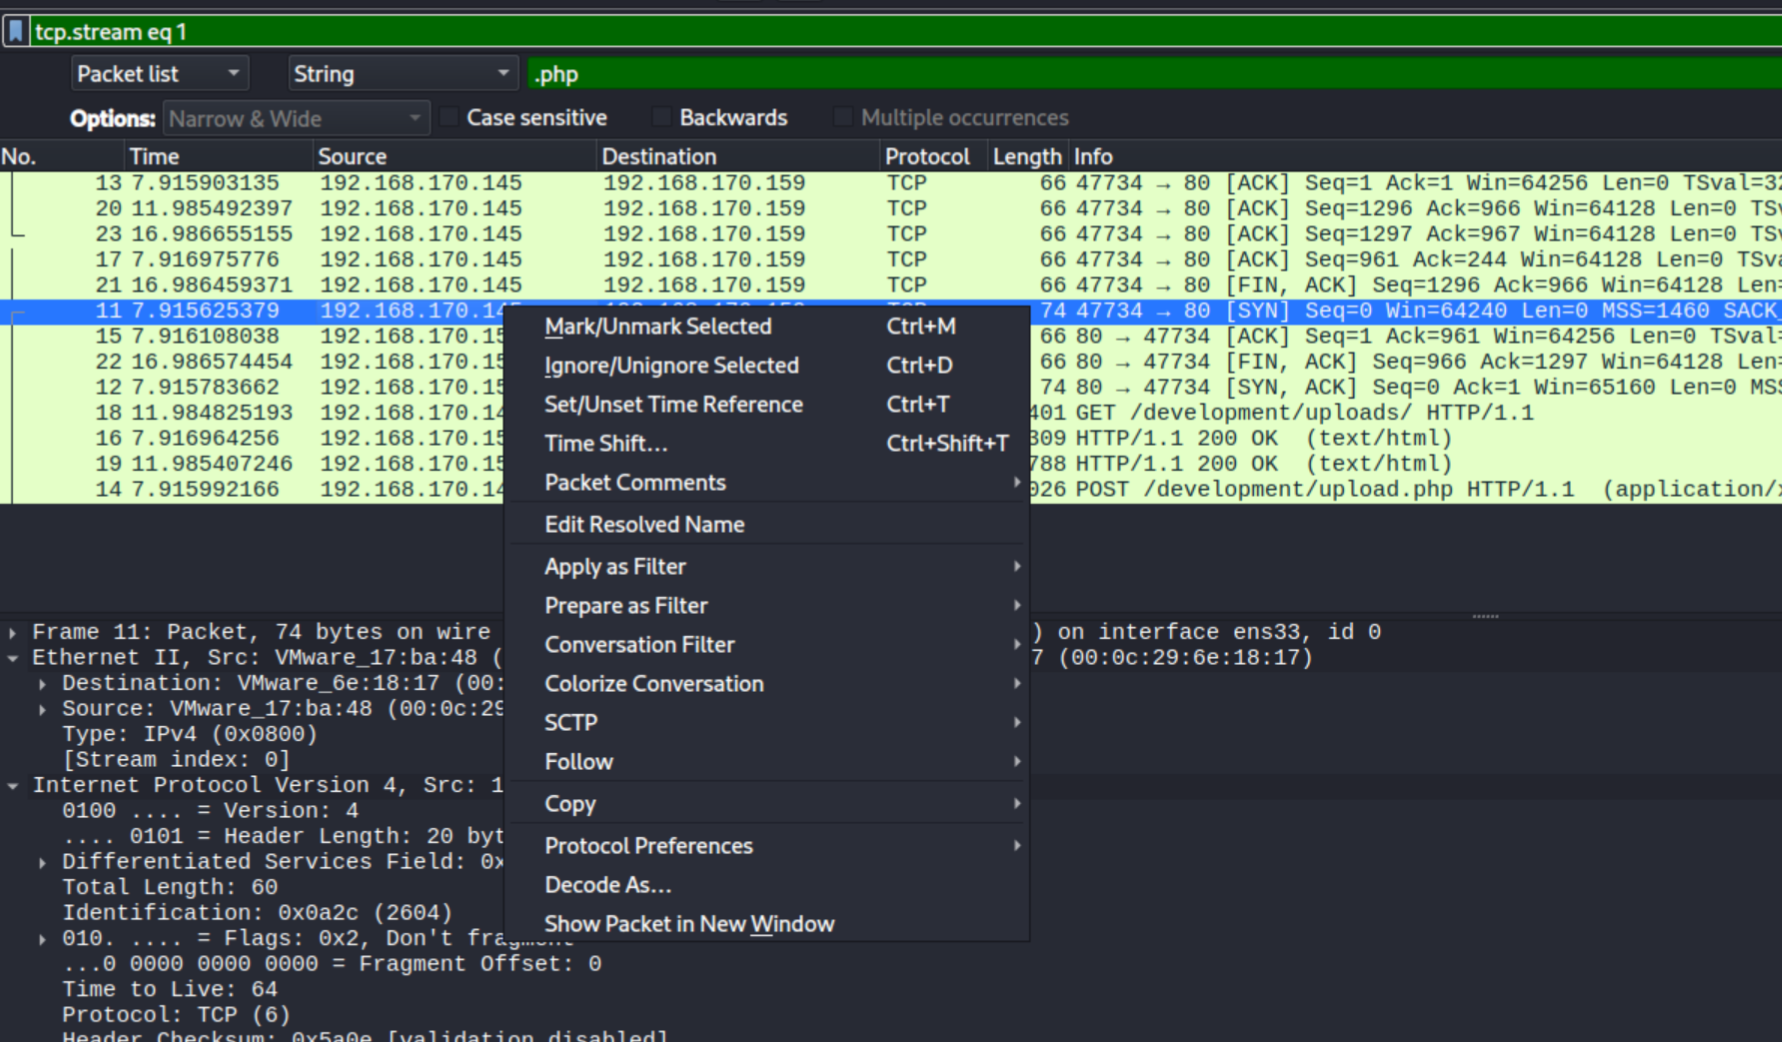Screen dimensions: 1782x1042
Task: Choose Ignore/Unignore Selected menu entry
Action: 768,365
